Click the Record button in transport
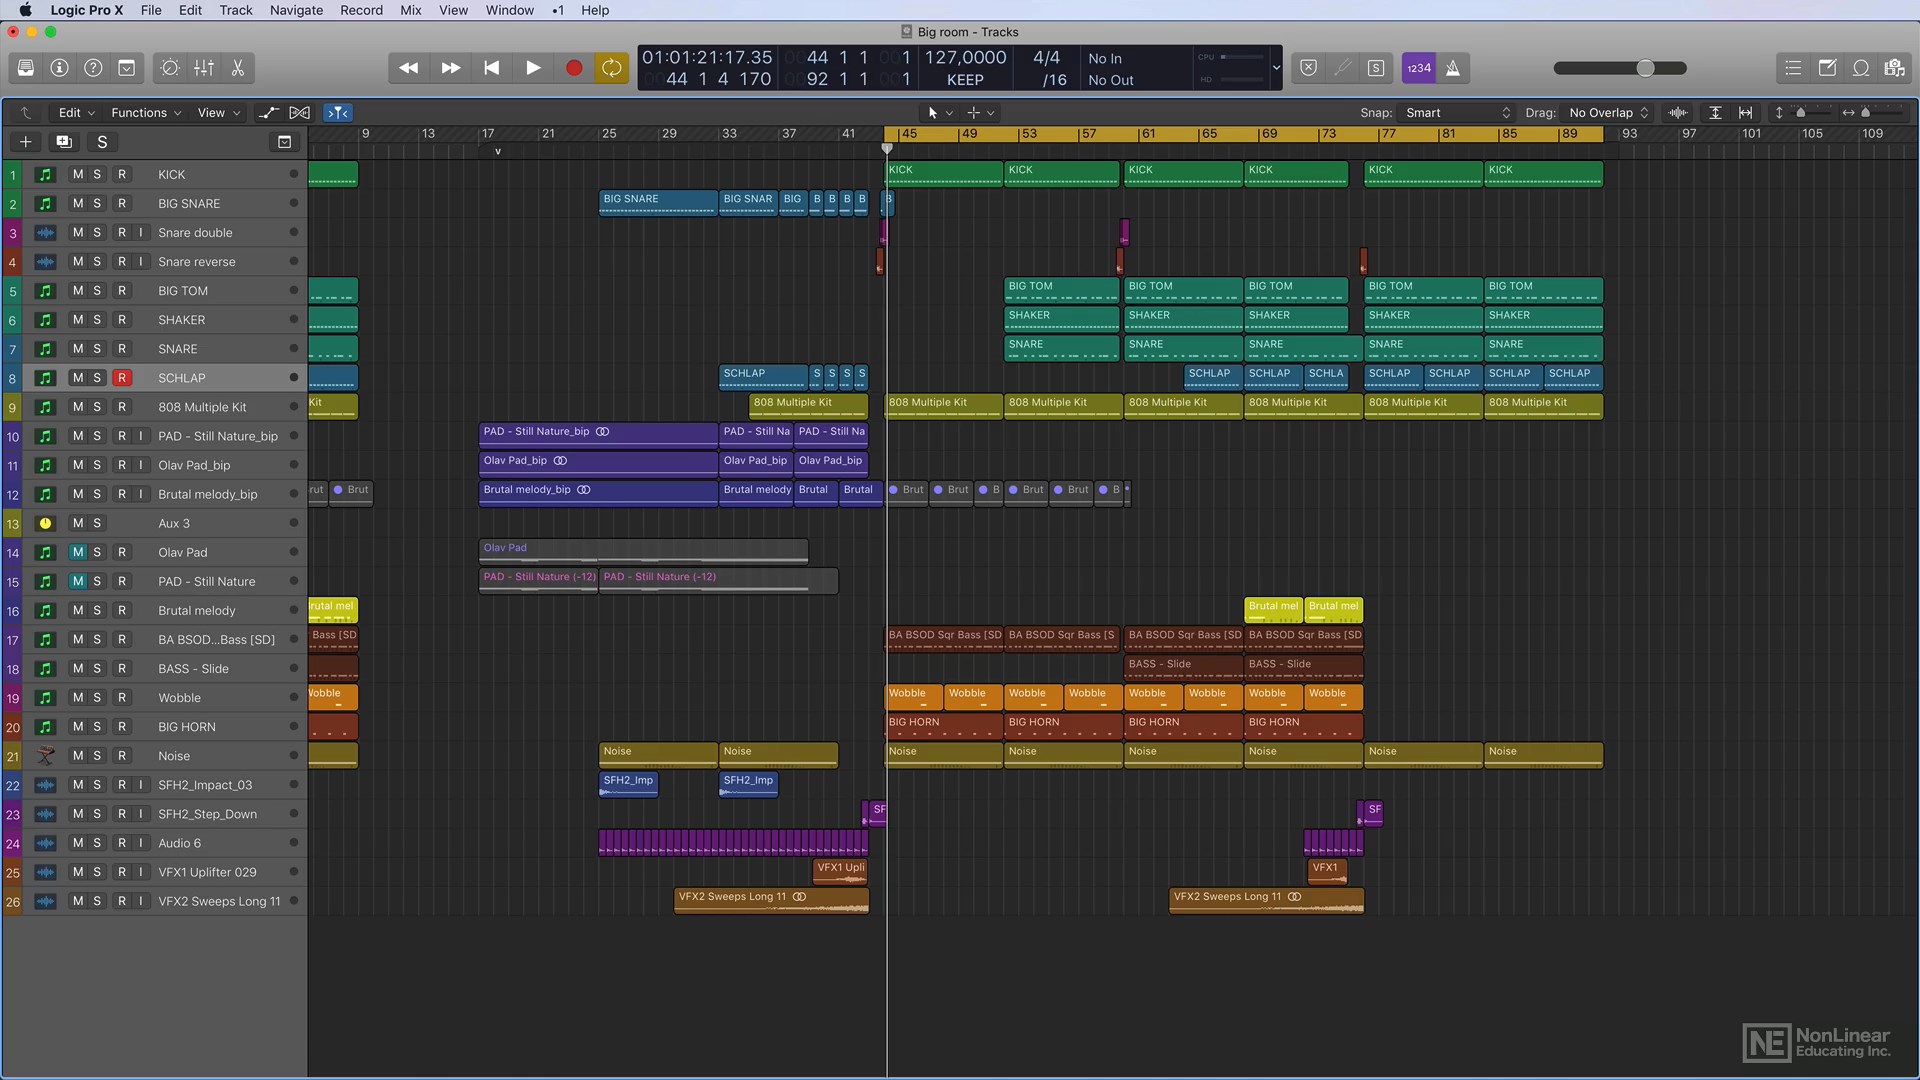This screenshot has width=1920, height=1080. 573,68
